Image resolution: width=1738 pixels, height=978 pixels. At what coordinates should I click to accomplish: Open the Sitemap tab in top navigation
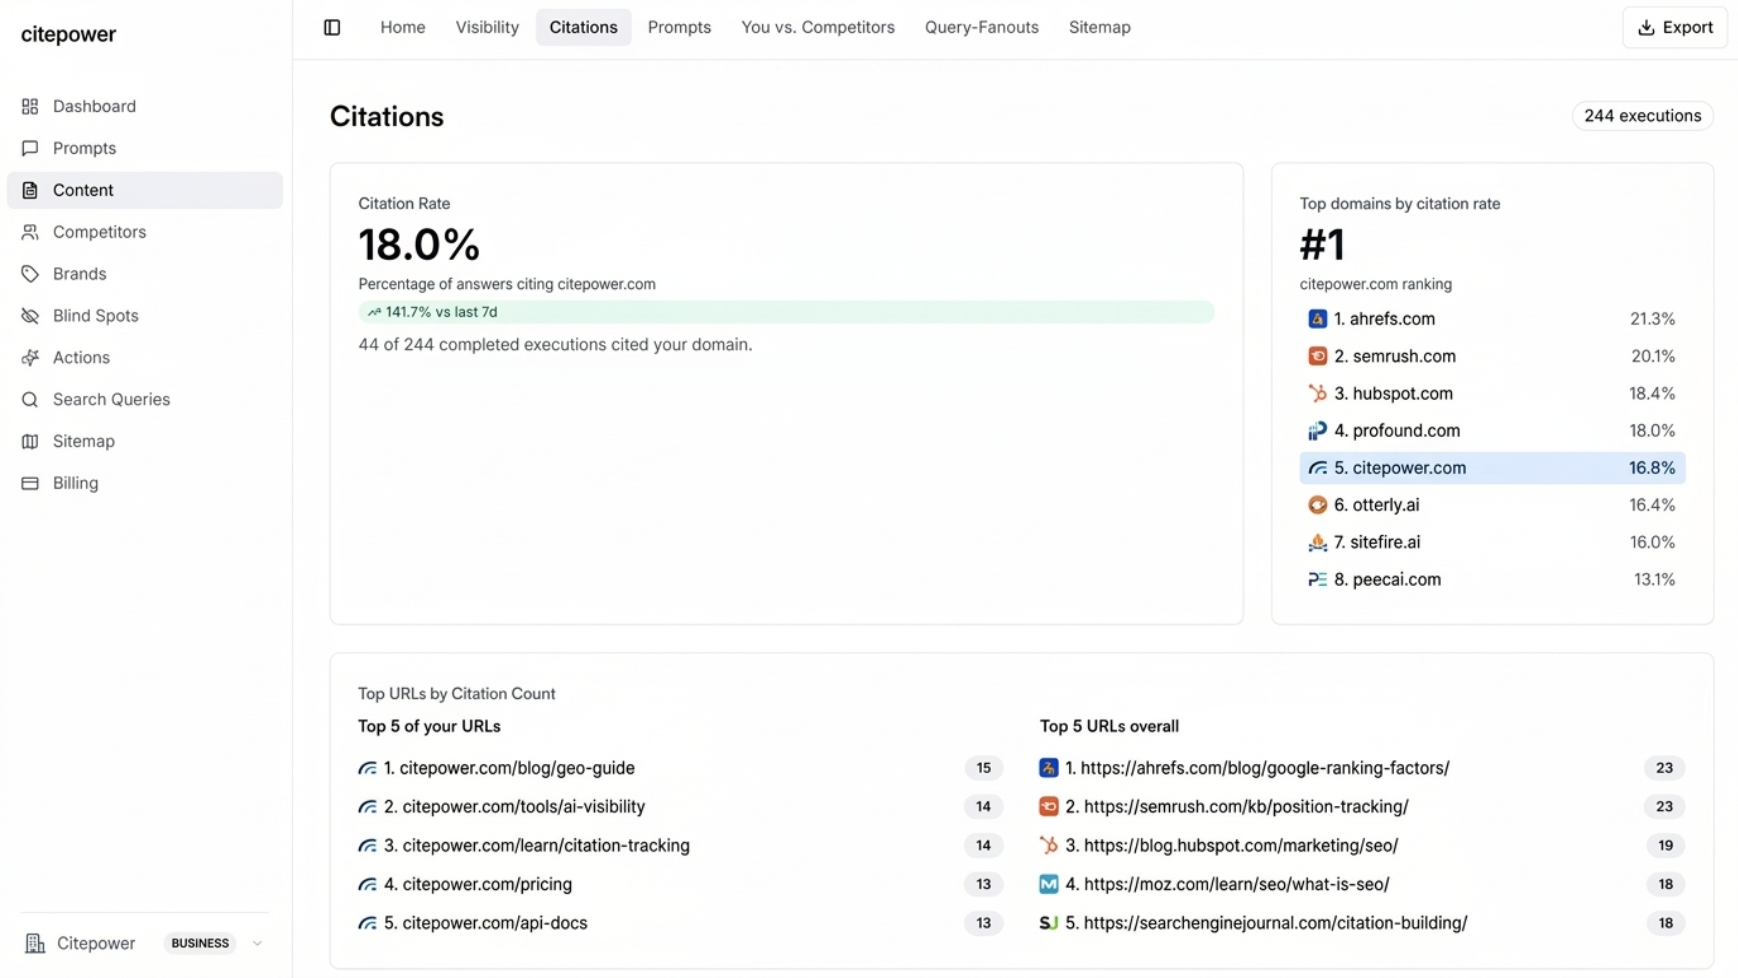point(1099,27)
